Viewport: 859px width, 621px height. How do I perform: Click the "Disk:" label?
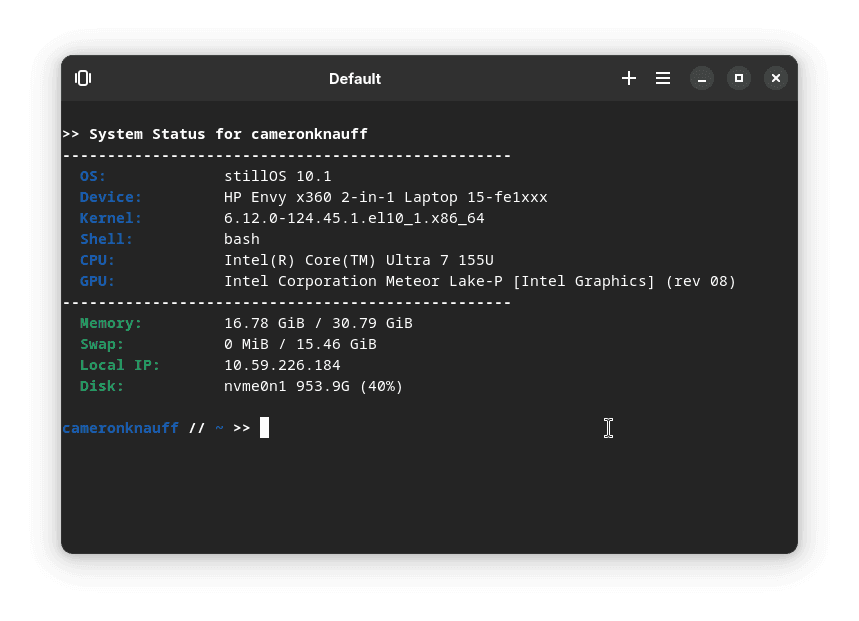[x=102, y=387]
